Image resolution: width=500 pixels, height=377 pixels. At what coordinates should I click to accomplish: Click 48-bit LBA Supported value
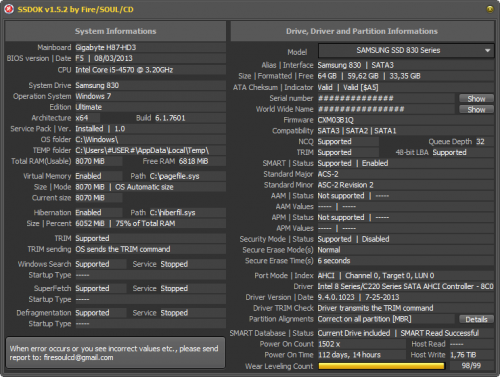[x=450, y=153]
